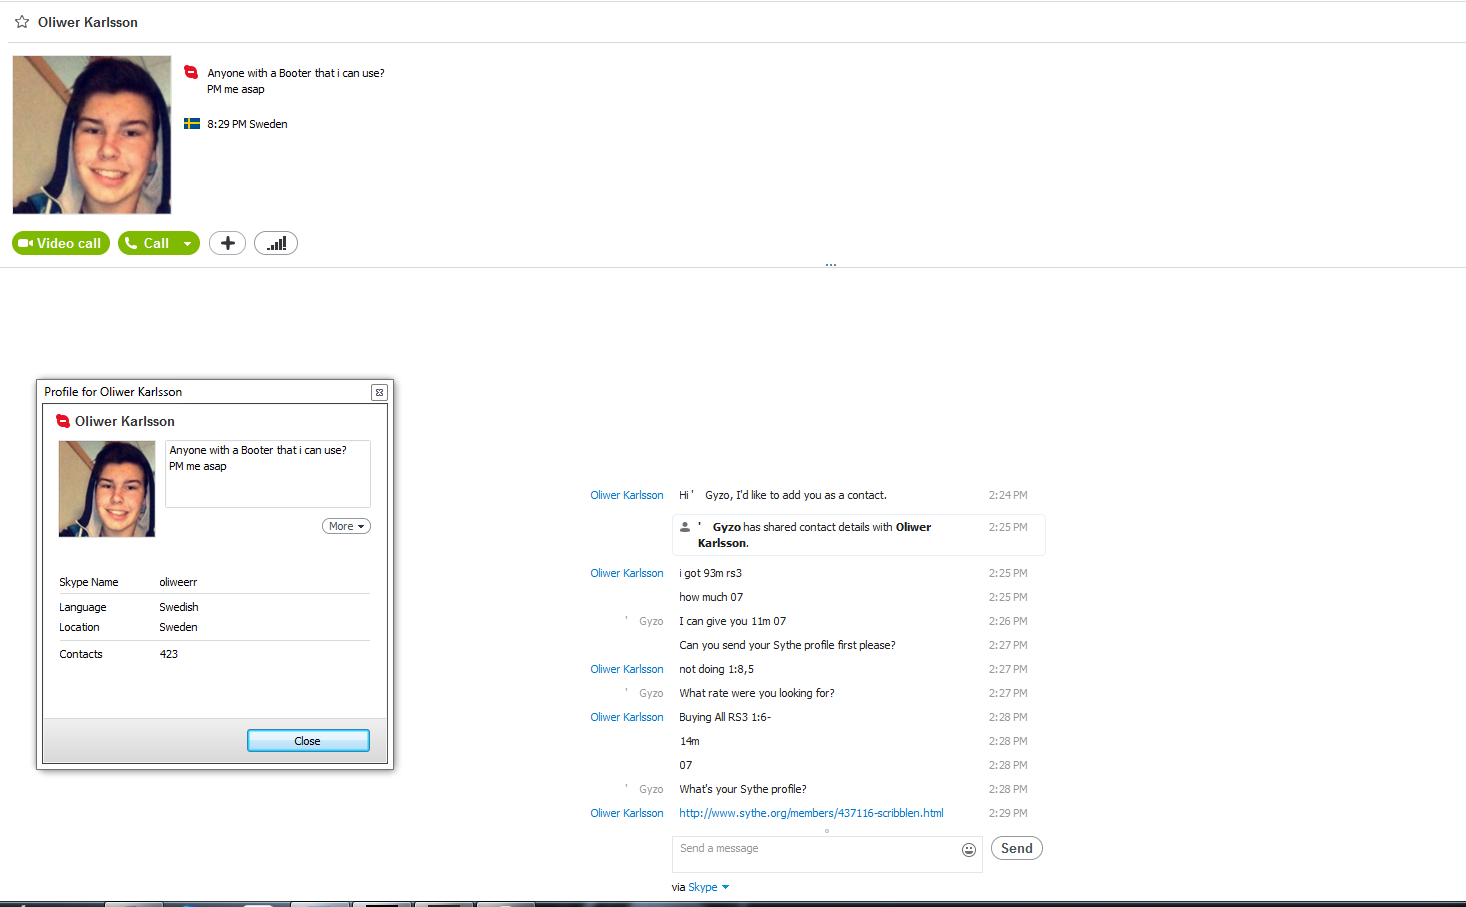The width and height of the screenshot is (1466, 907).
Task: Click the favorite star next to Oliwer Karlsson
Action: pyautogui.click(x=22, y=22)
